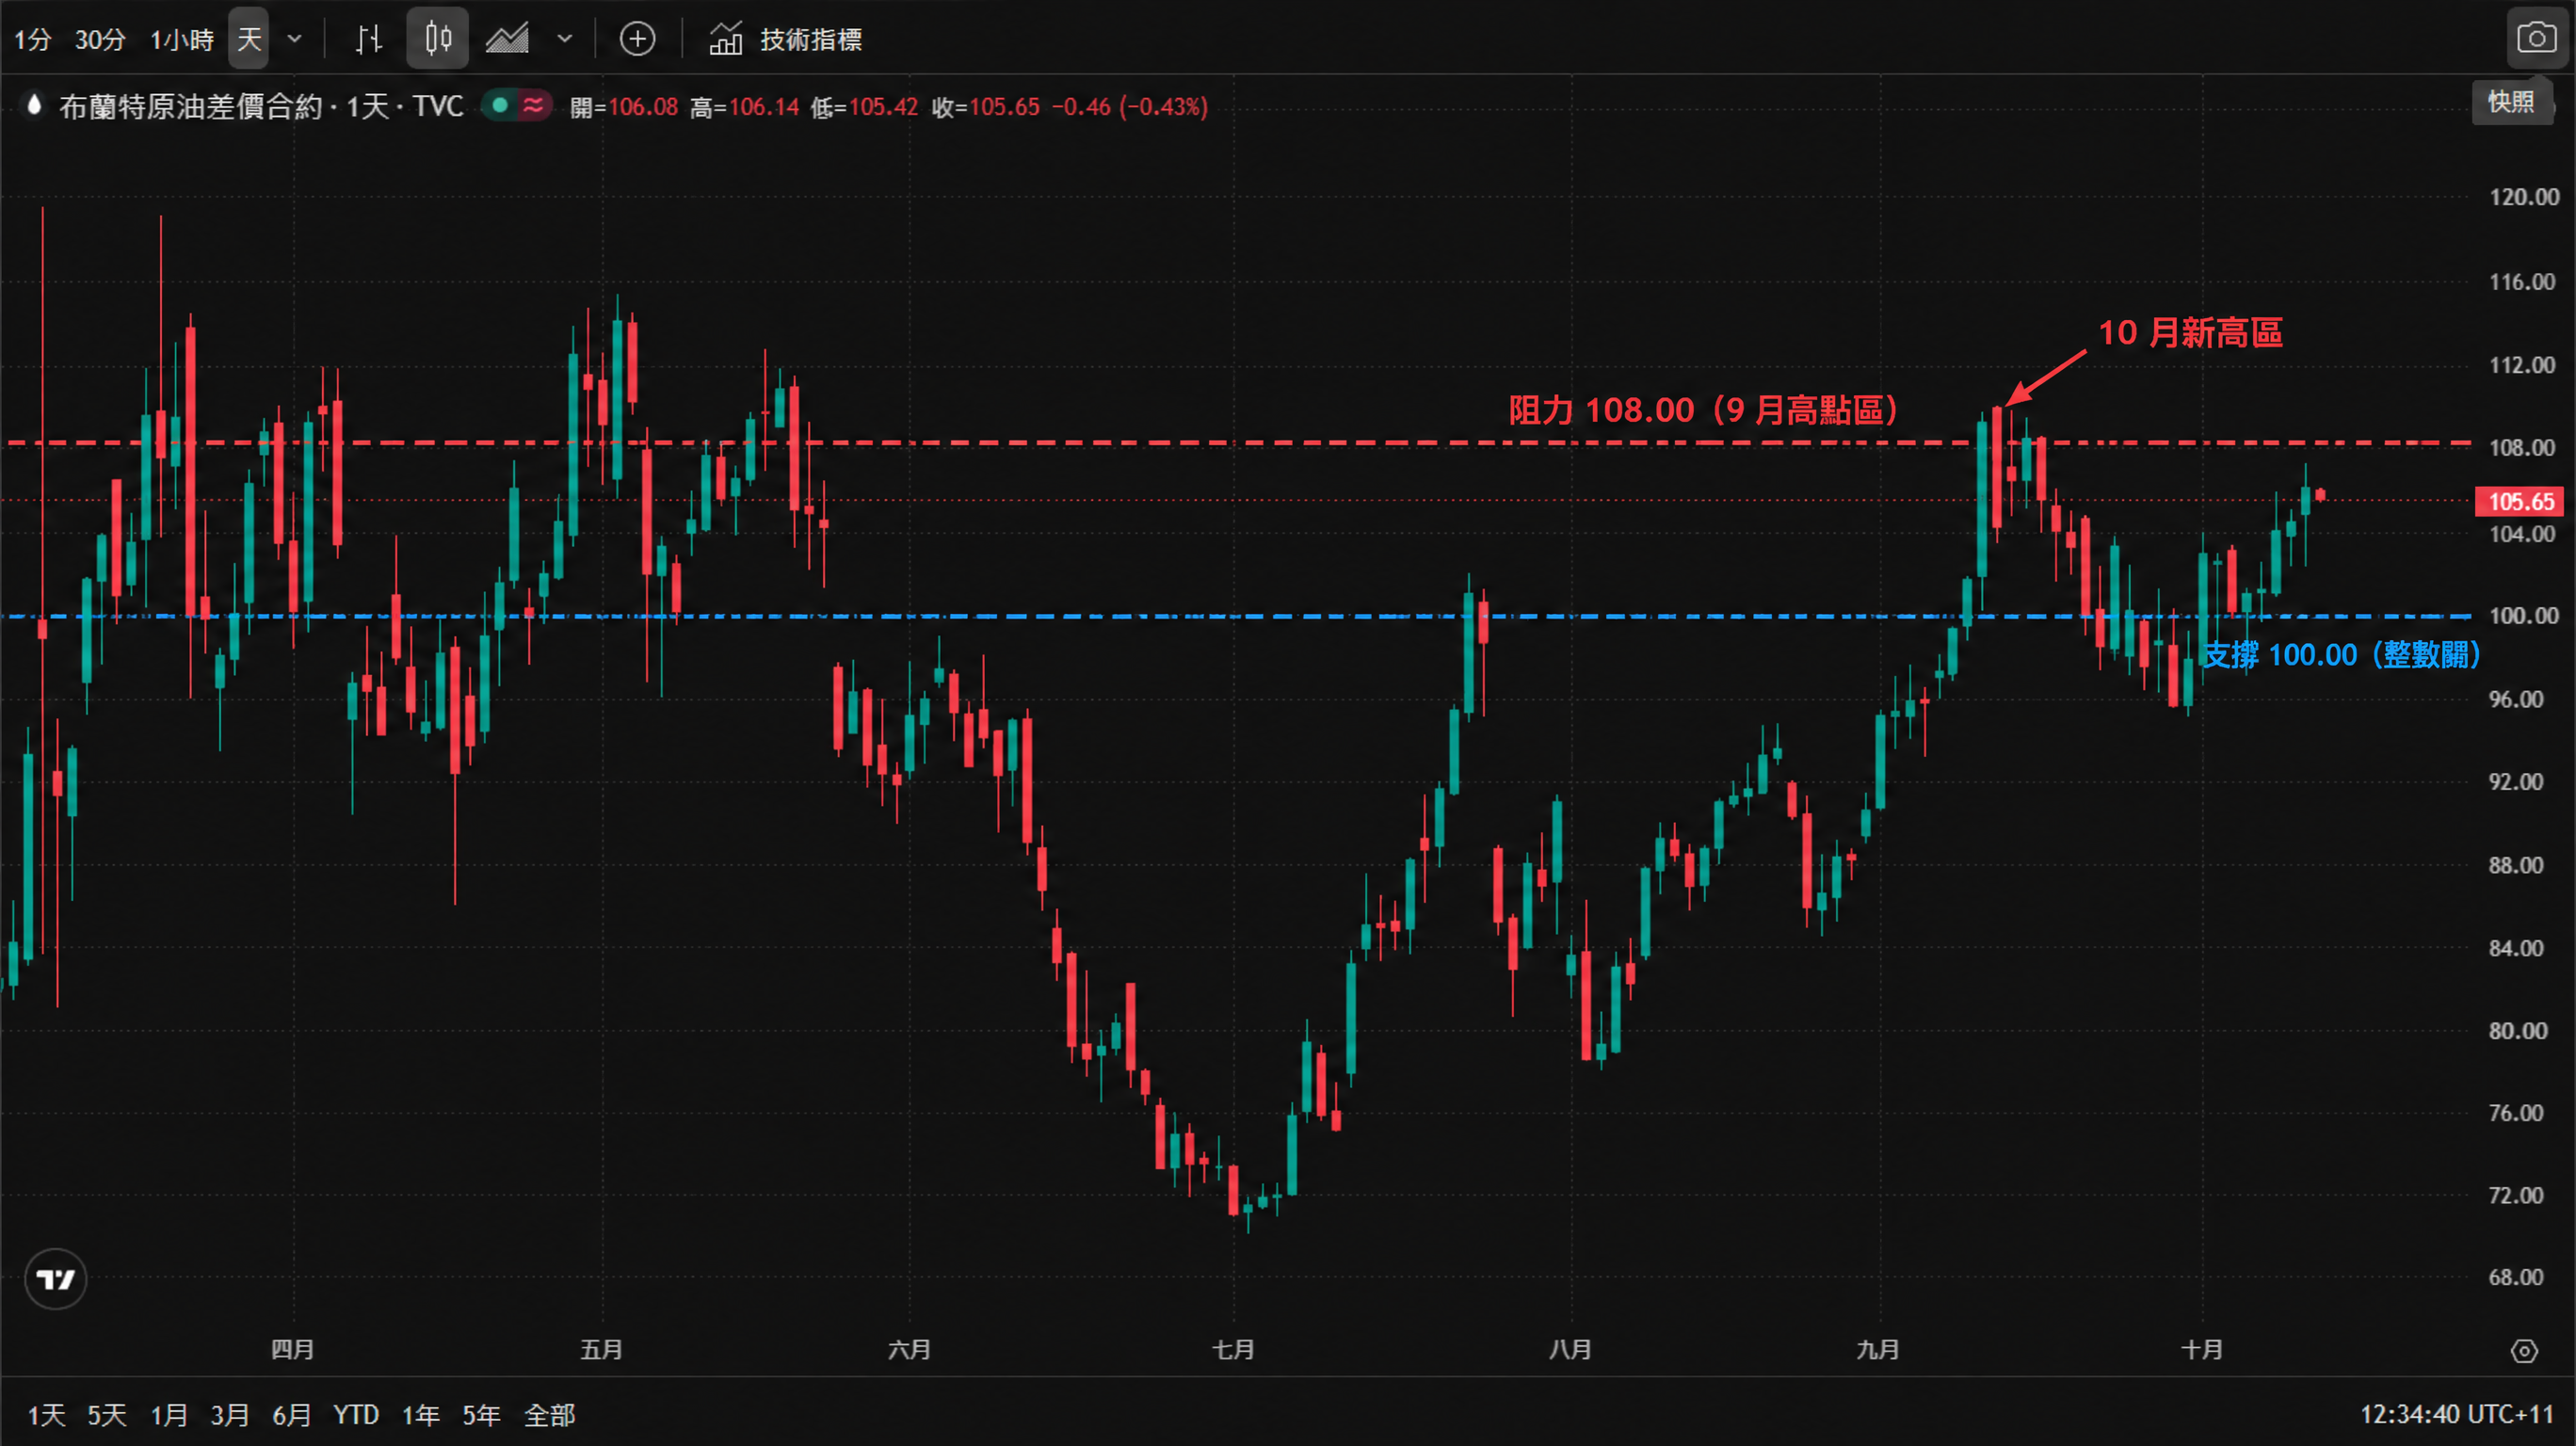Toggle the red approximate data indicator
This screenshot has width=2576, height=1446.
[534, 105]
